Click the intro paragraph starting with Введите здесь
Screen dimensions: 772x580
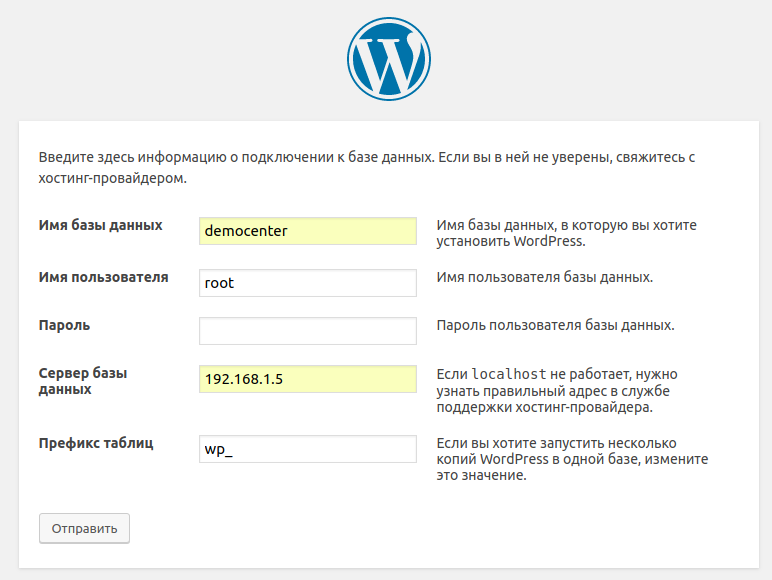(367, 167)
